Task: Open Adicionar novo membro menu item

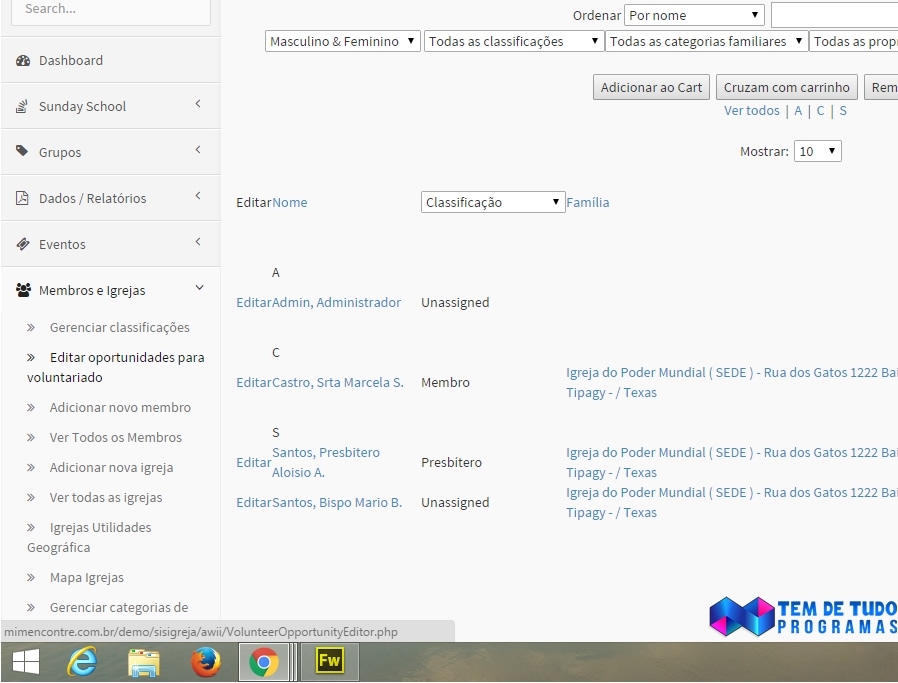Action: (120, 408)
